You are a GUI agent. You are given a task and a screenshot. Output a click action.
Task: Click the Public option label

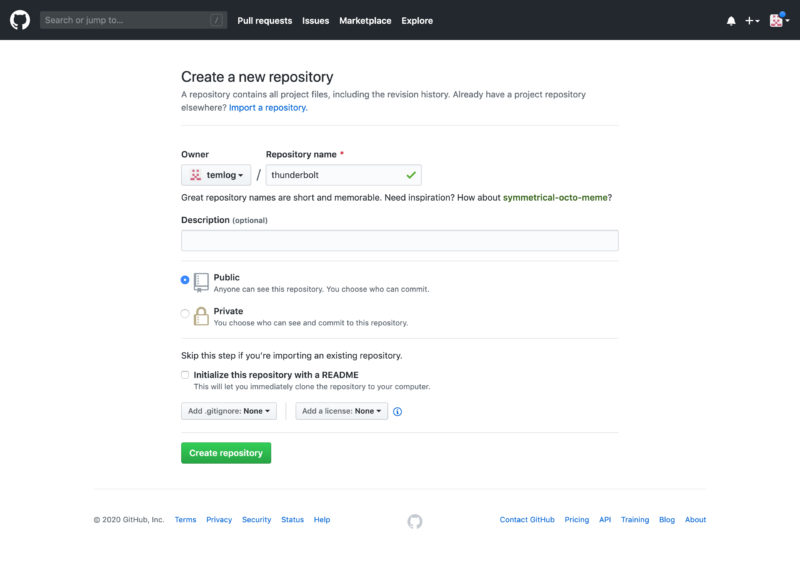point(227,277)
